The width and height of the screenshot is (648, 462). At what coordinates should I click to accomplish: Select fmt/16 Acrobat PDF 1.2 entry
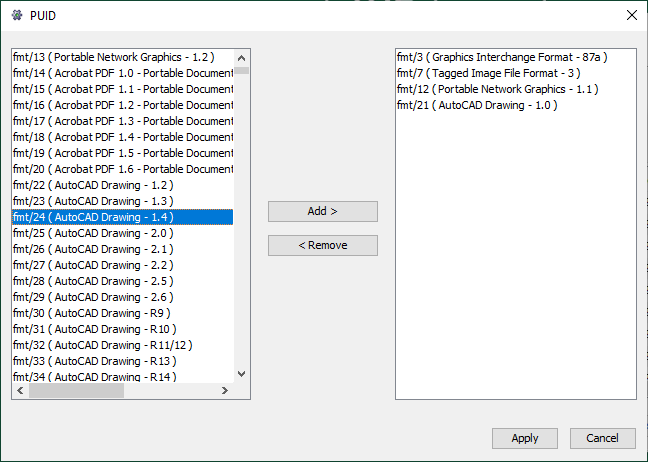123,105
